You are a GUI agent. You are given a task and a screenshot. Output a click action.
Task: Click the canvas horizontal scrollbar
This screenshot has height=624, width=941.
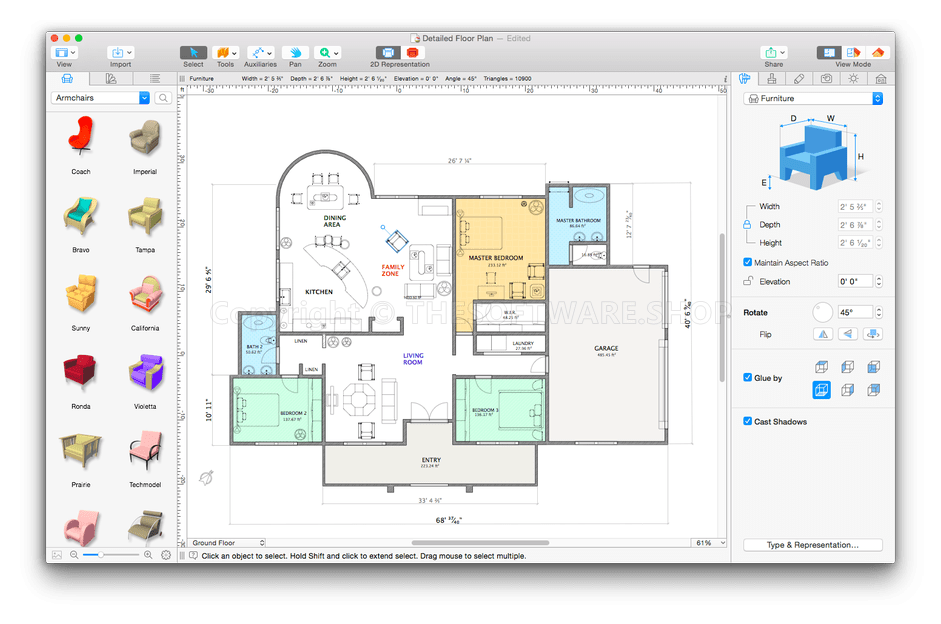[480, 542]
